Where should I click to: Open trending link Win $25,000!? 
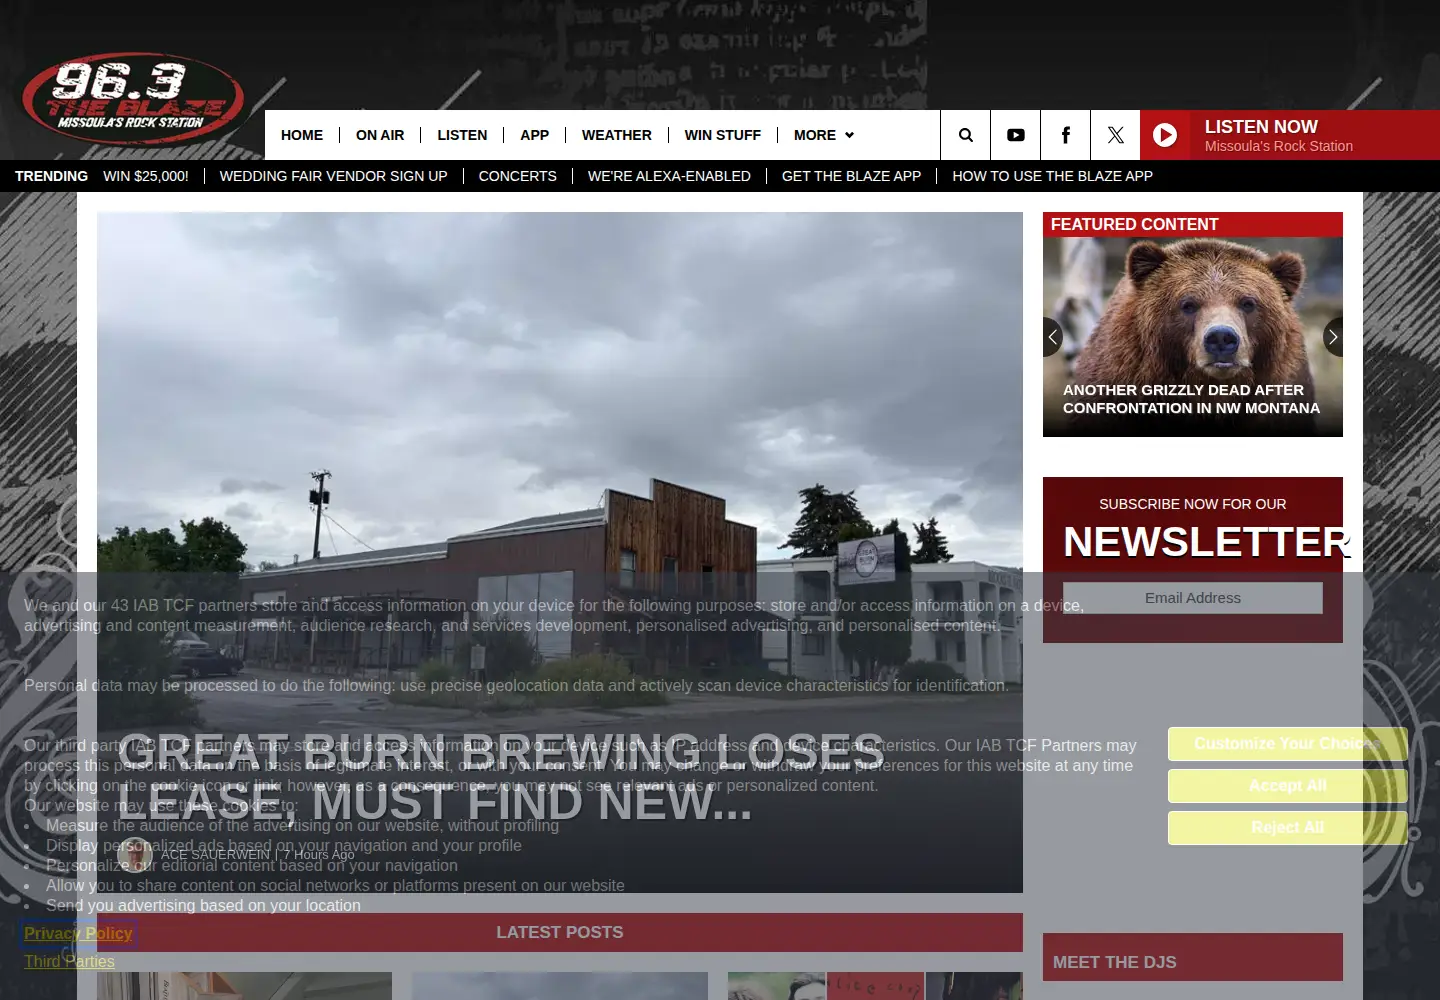click(146, 176)
